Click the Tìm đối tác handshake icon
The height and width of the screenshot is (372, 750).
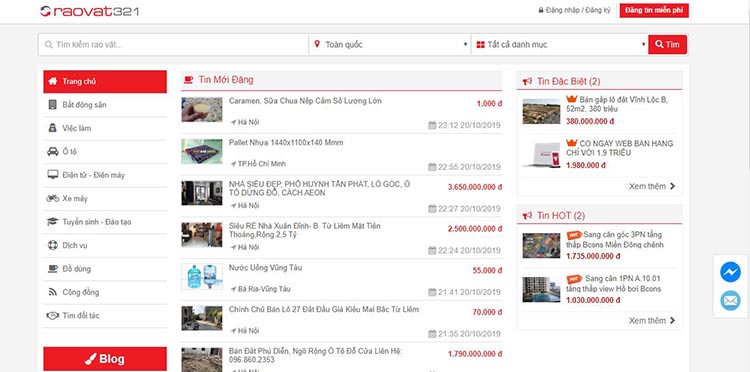[x=53, y=316]
